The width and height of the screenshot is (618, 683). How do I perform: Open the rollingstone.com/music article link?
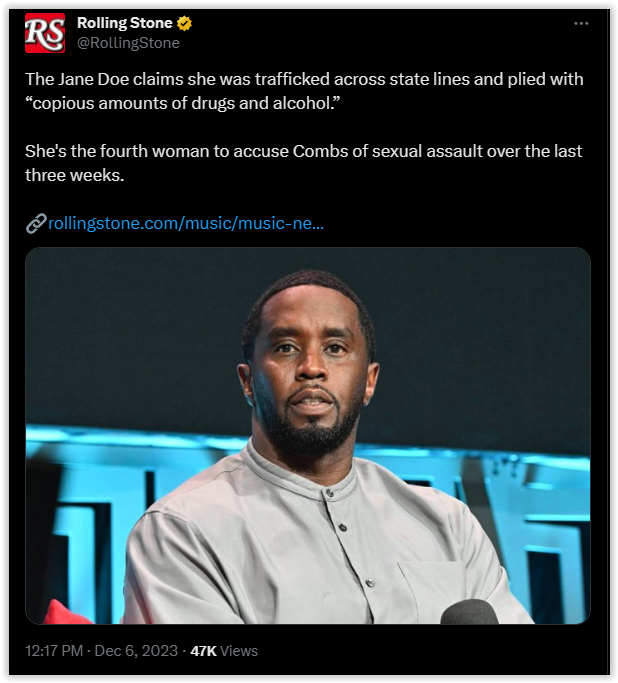point(186,223)
